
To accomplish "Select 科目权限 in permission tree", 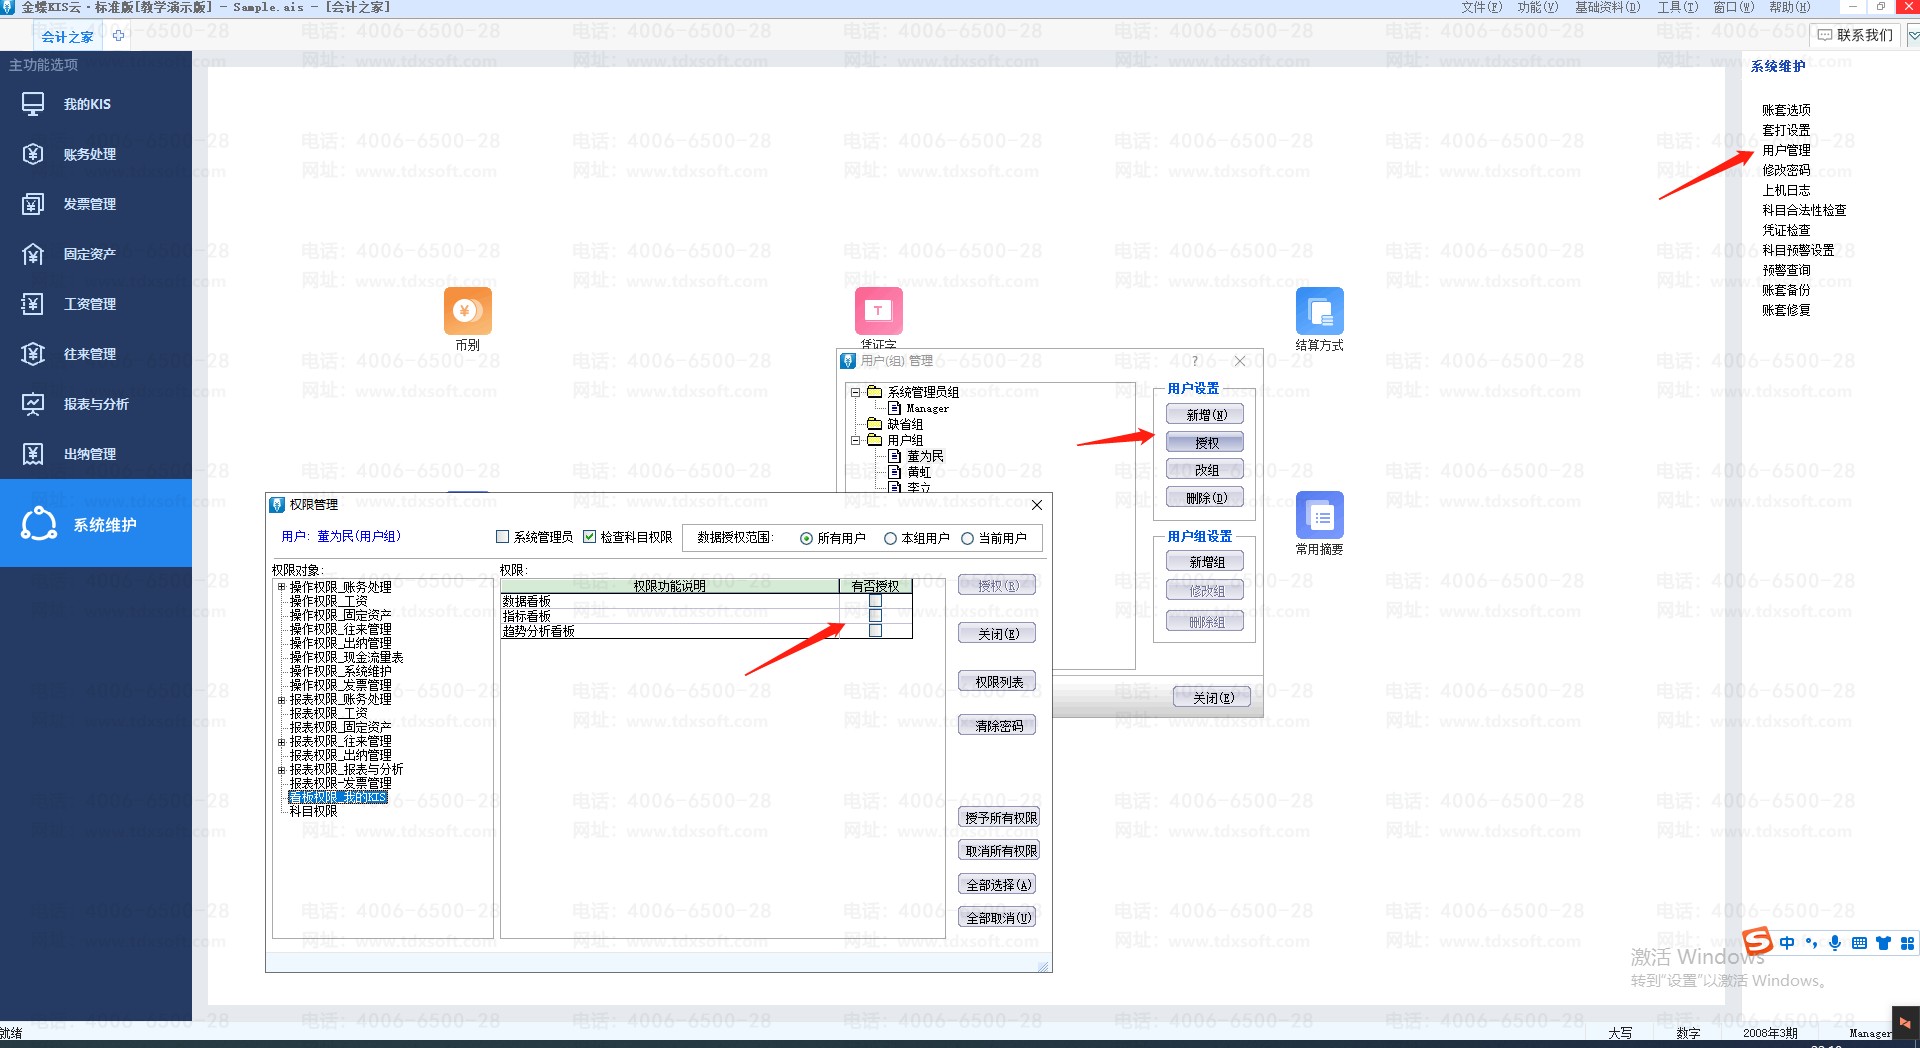I will point(313,812).
